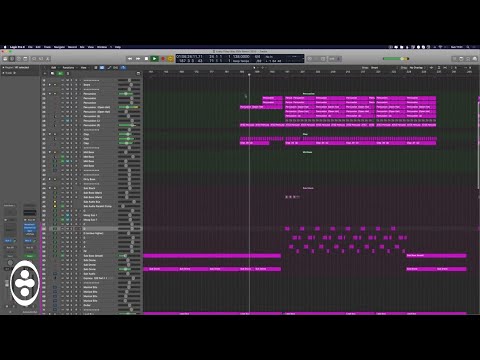
Task: Open the Record menu
Action: 72,47
